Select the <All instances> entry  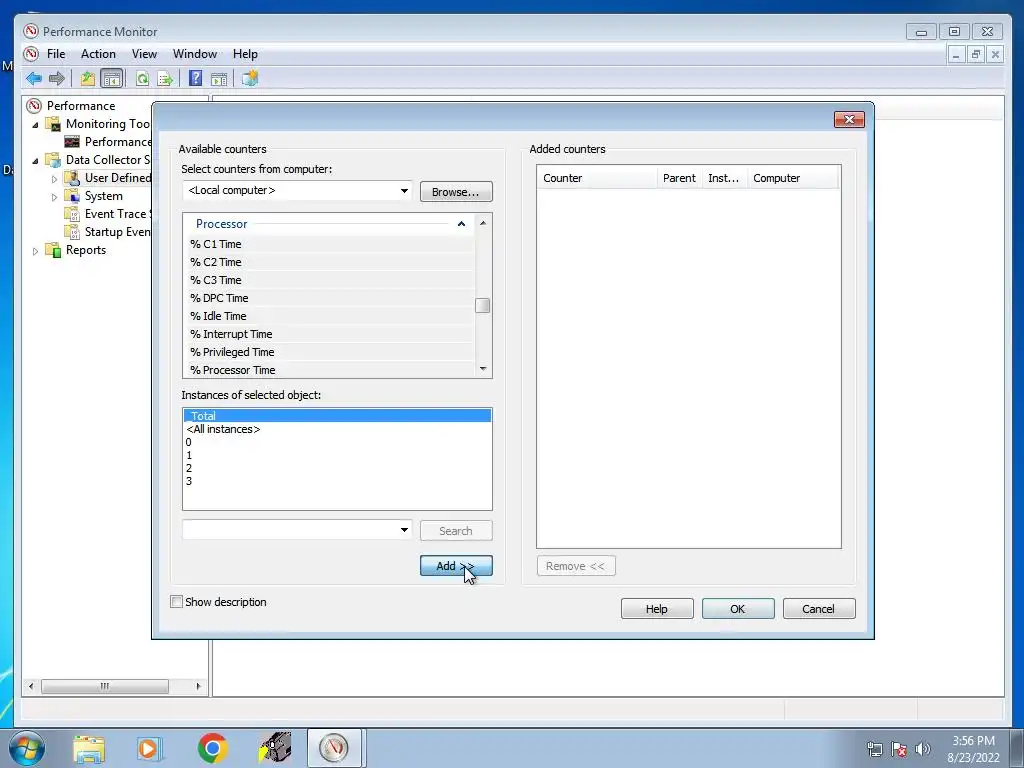pos(337,429)
